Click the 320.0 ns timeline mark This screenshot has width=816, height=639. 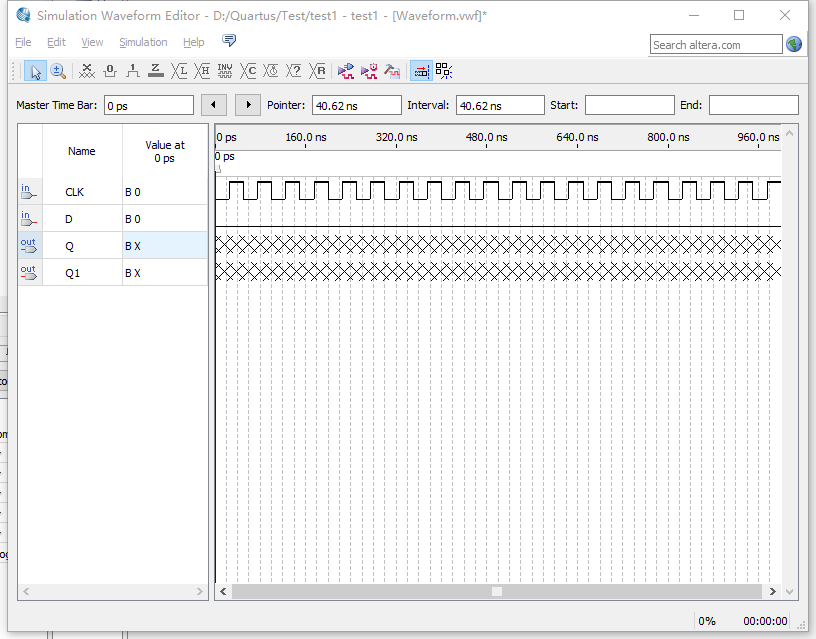click(x=397, y=137)
